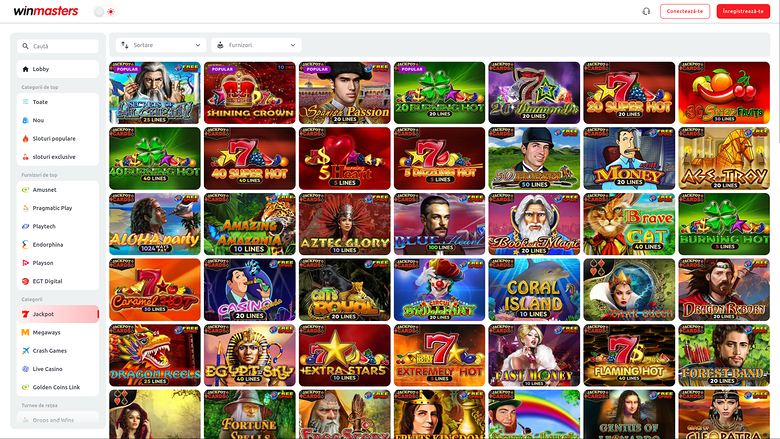Screen dimensions: 780x439
Task: Launch Aloha Party game
Action: pos(155,224)
